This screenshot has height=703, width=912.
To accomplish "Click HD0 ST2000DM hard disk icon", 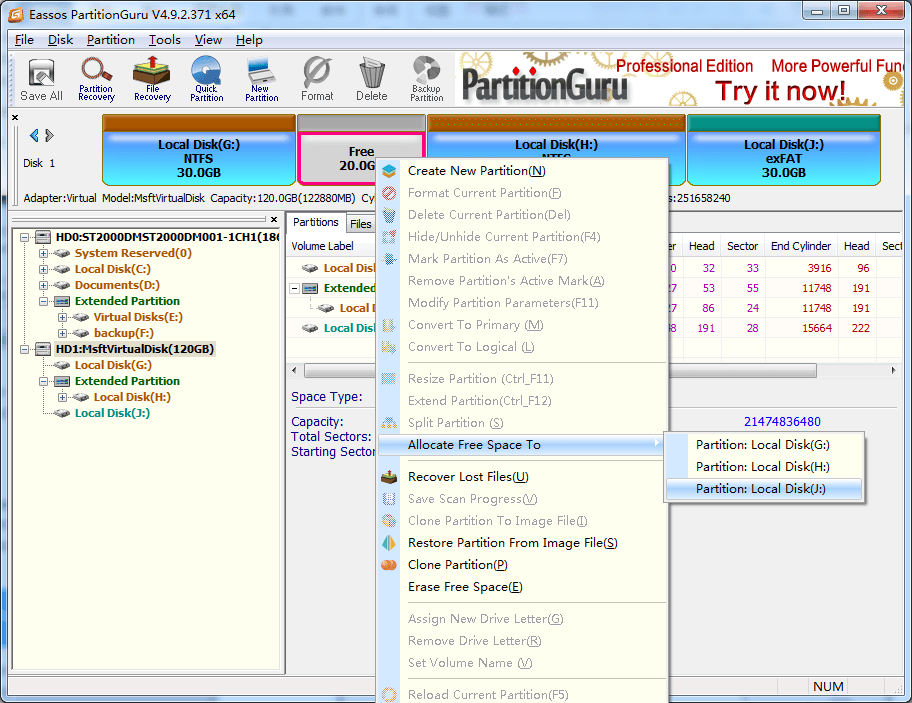I will (x=43, y=237).
